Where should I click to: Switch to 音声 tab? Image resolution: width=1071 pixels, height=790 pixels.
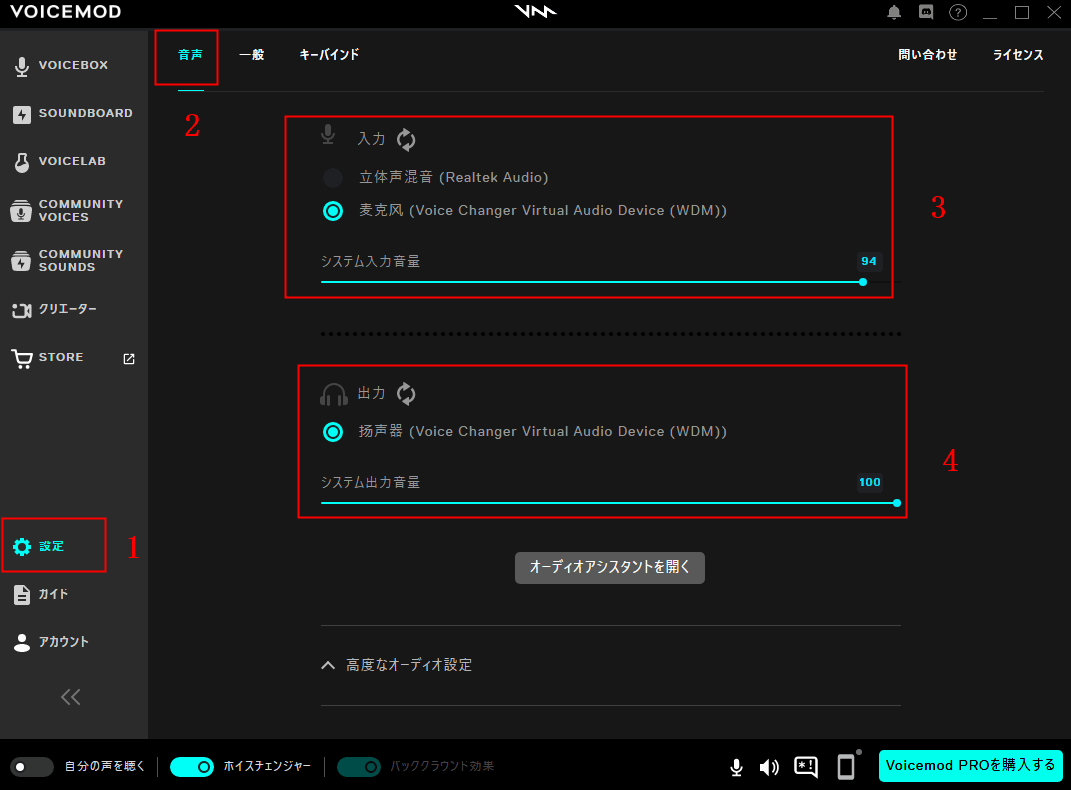pos(191,55)
